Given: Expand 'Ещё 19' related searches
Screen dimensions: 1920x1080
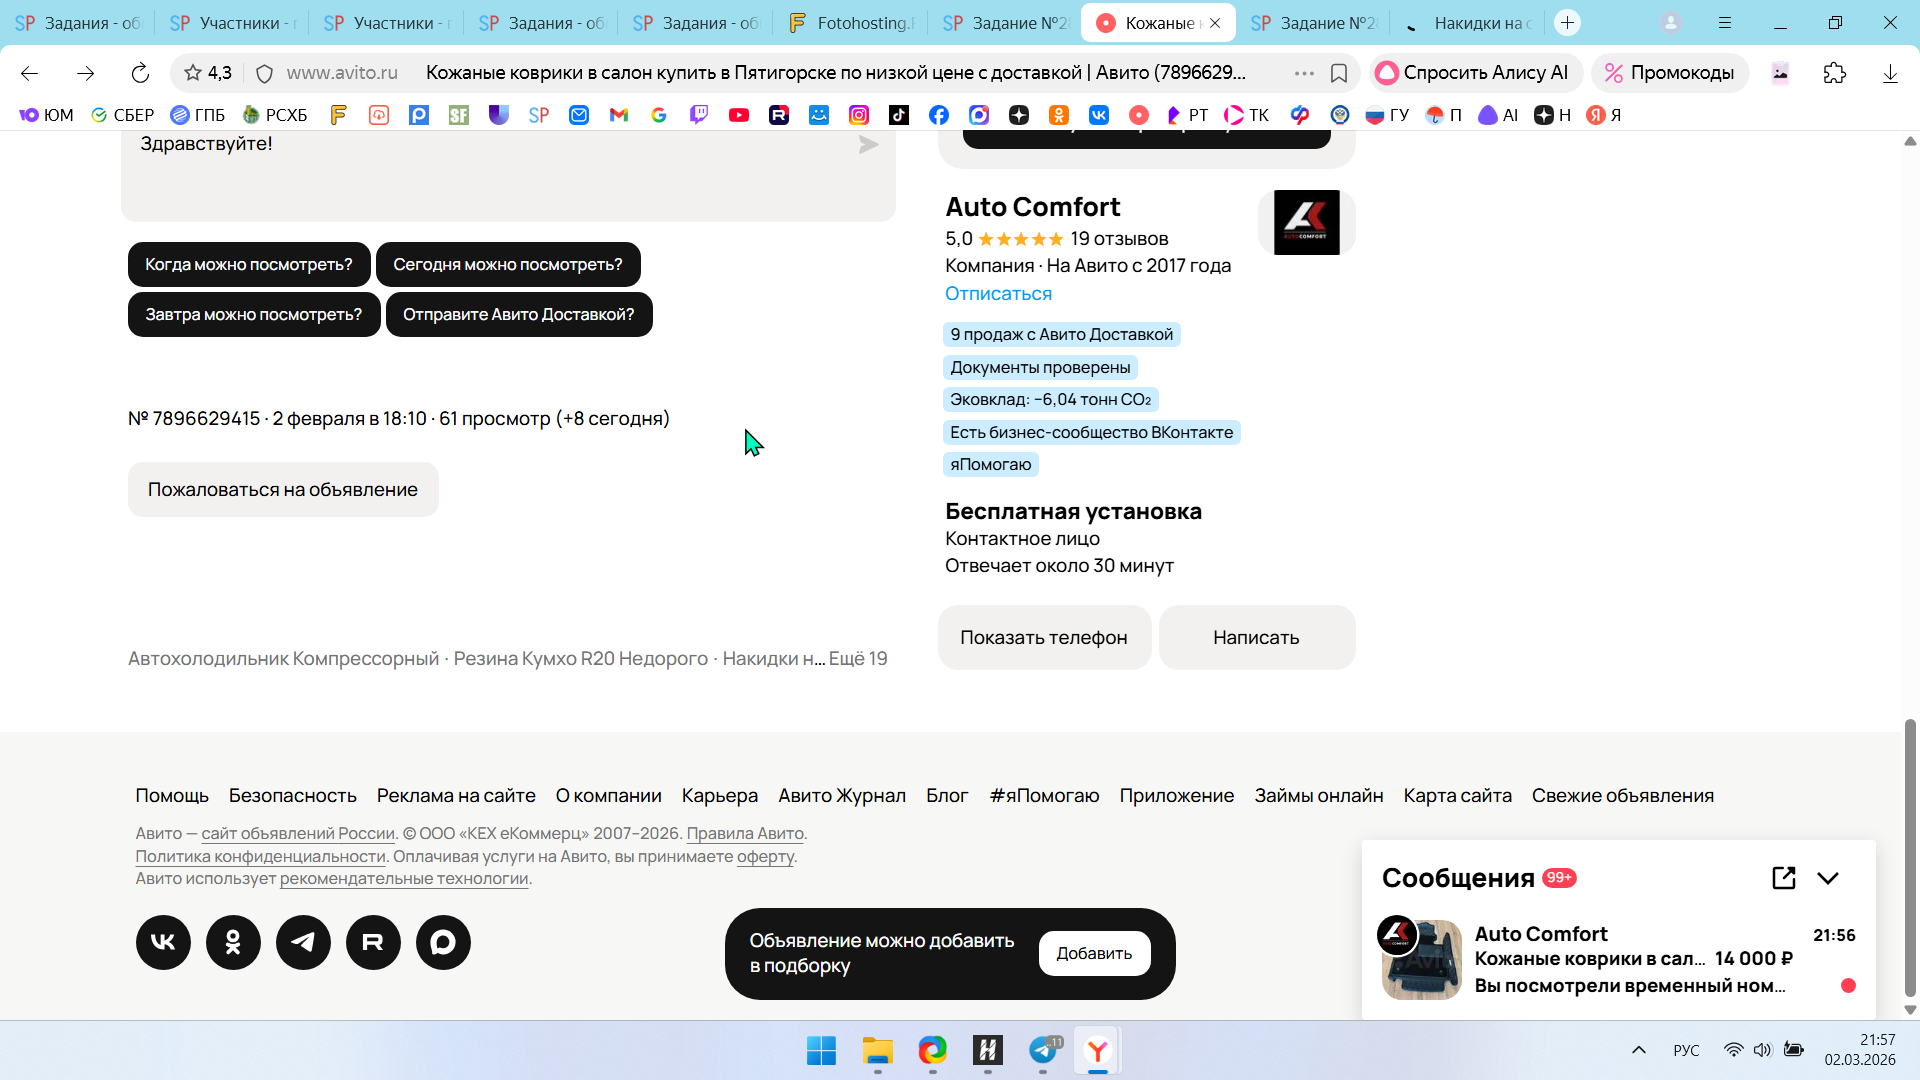Looking at the screenshot, I should [x=858, y=659].
